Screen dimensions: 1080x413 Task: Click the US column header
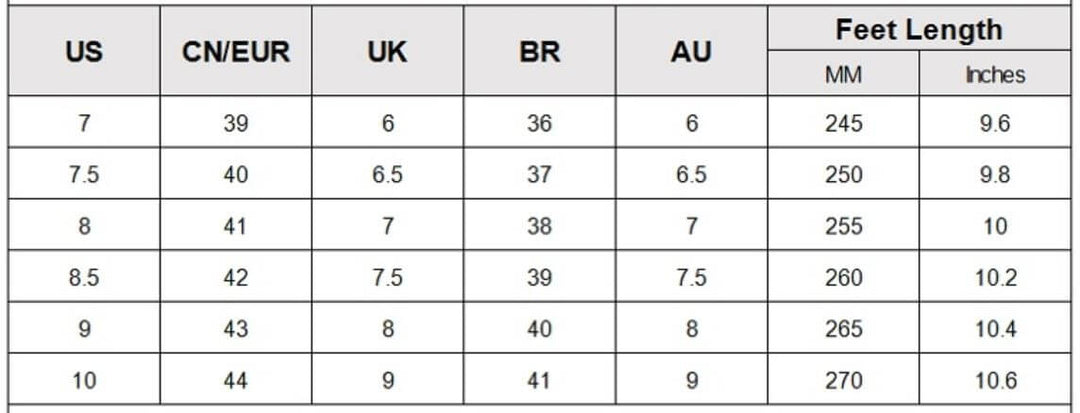click(84, 52)
